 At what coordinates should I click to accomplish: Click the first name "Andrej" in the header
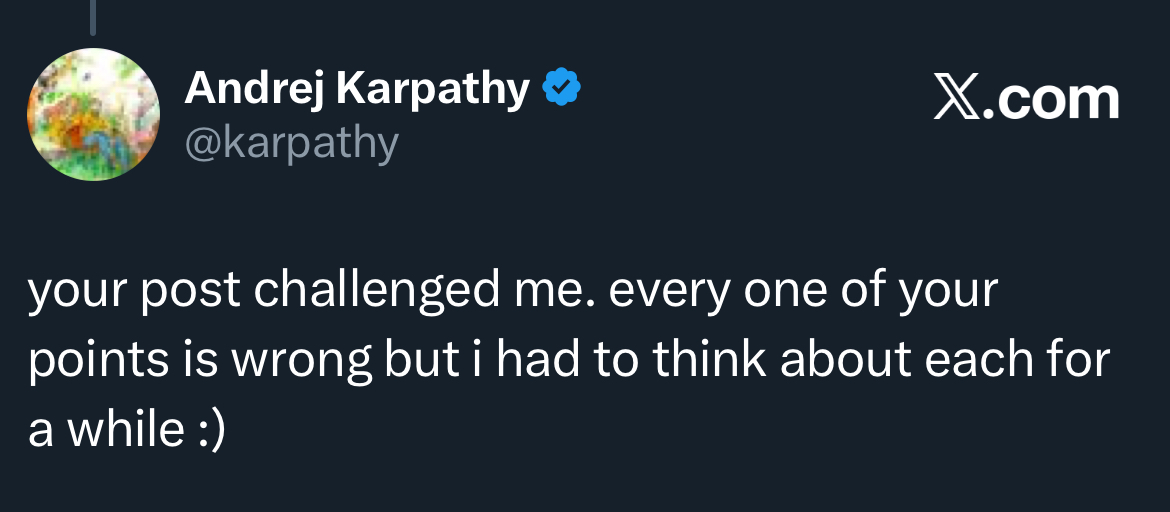pos(255,91)
